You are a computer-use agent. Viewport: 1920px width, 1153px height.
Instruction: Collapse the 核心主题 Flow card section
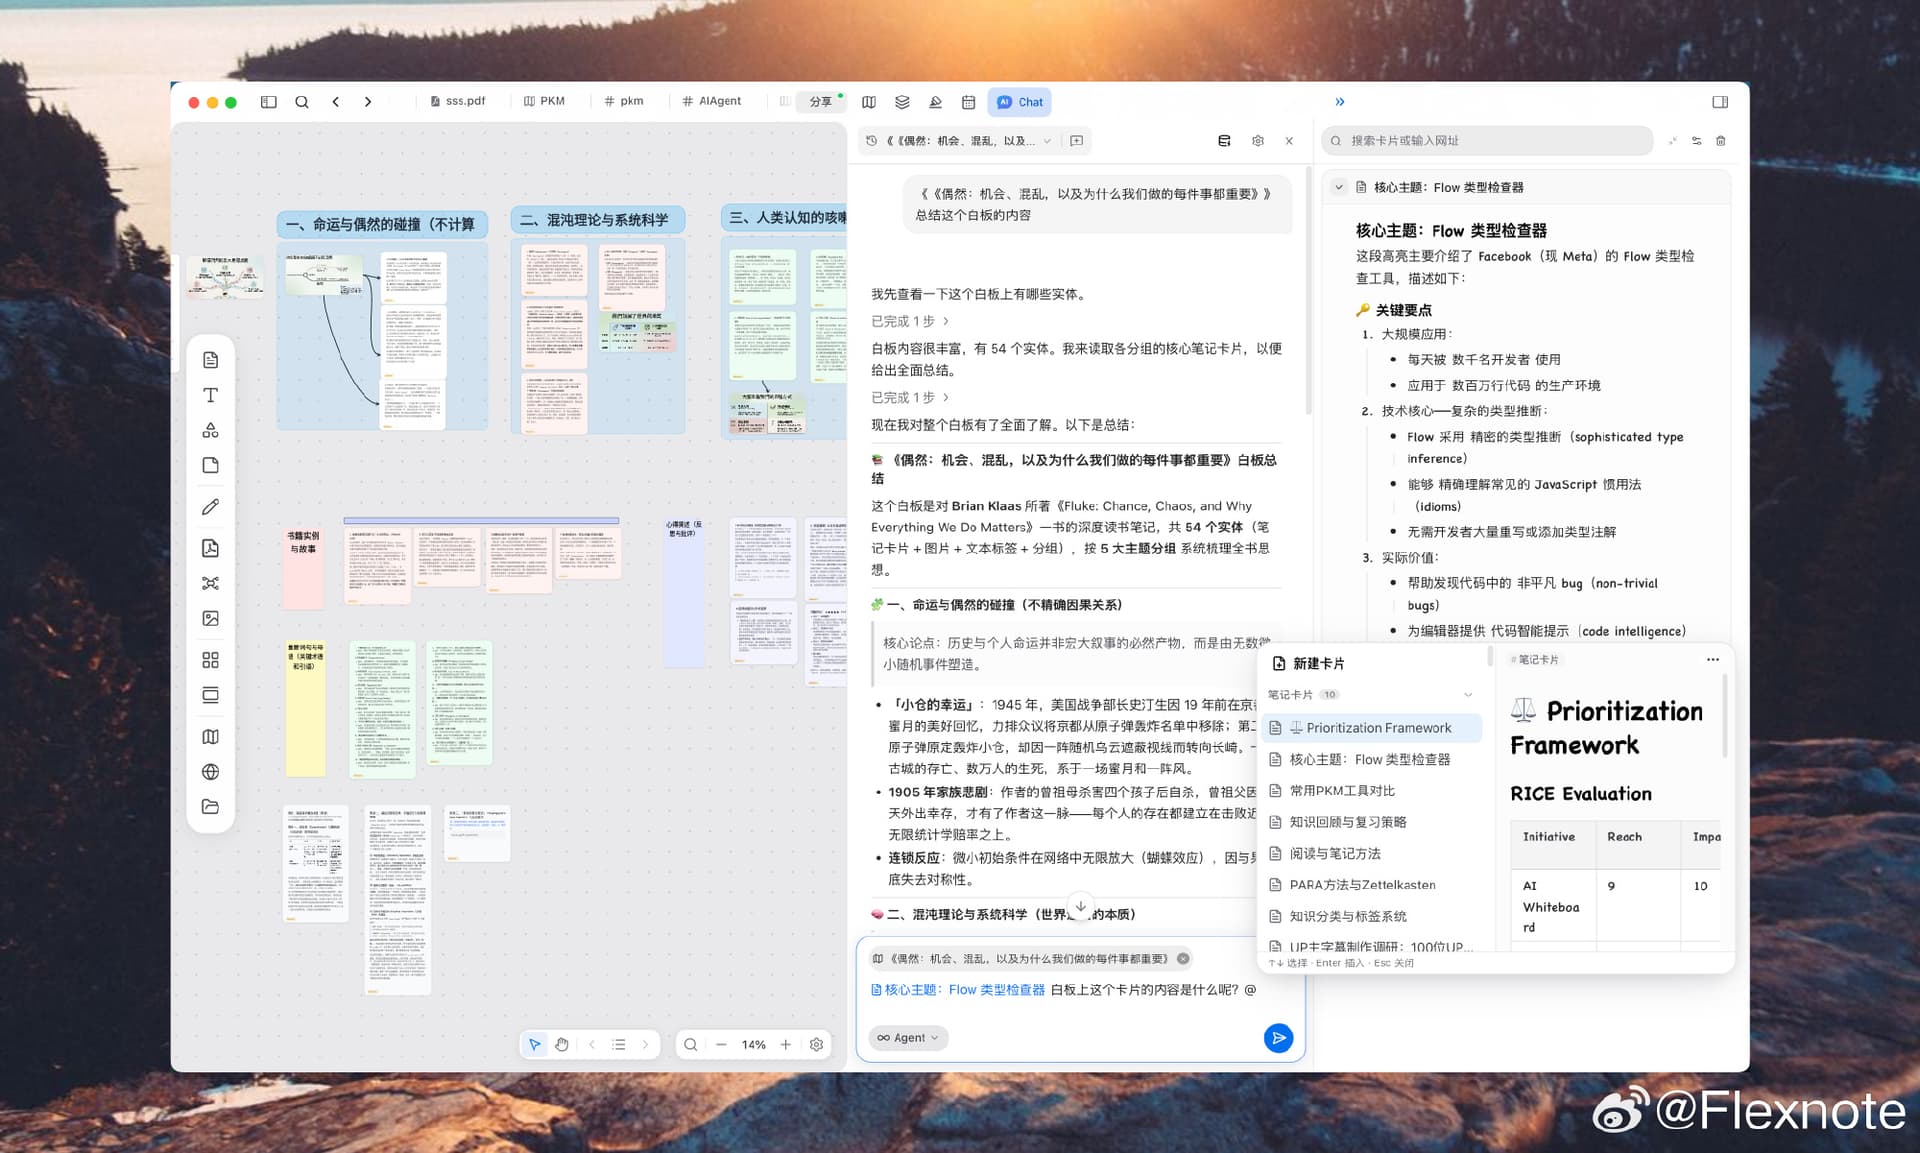click(1339, 187)
